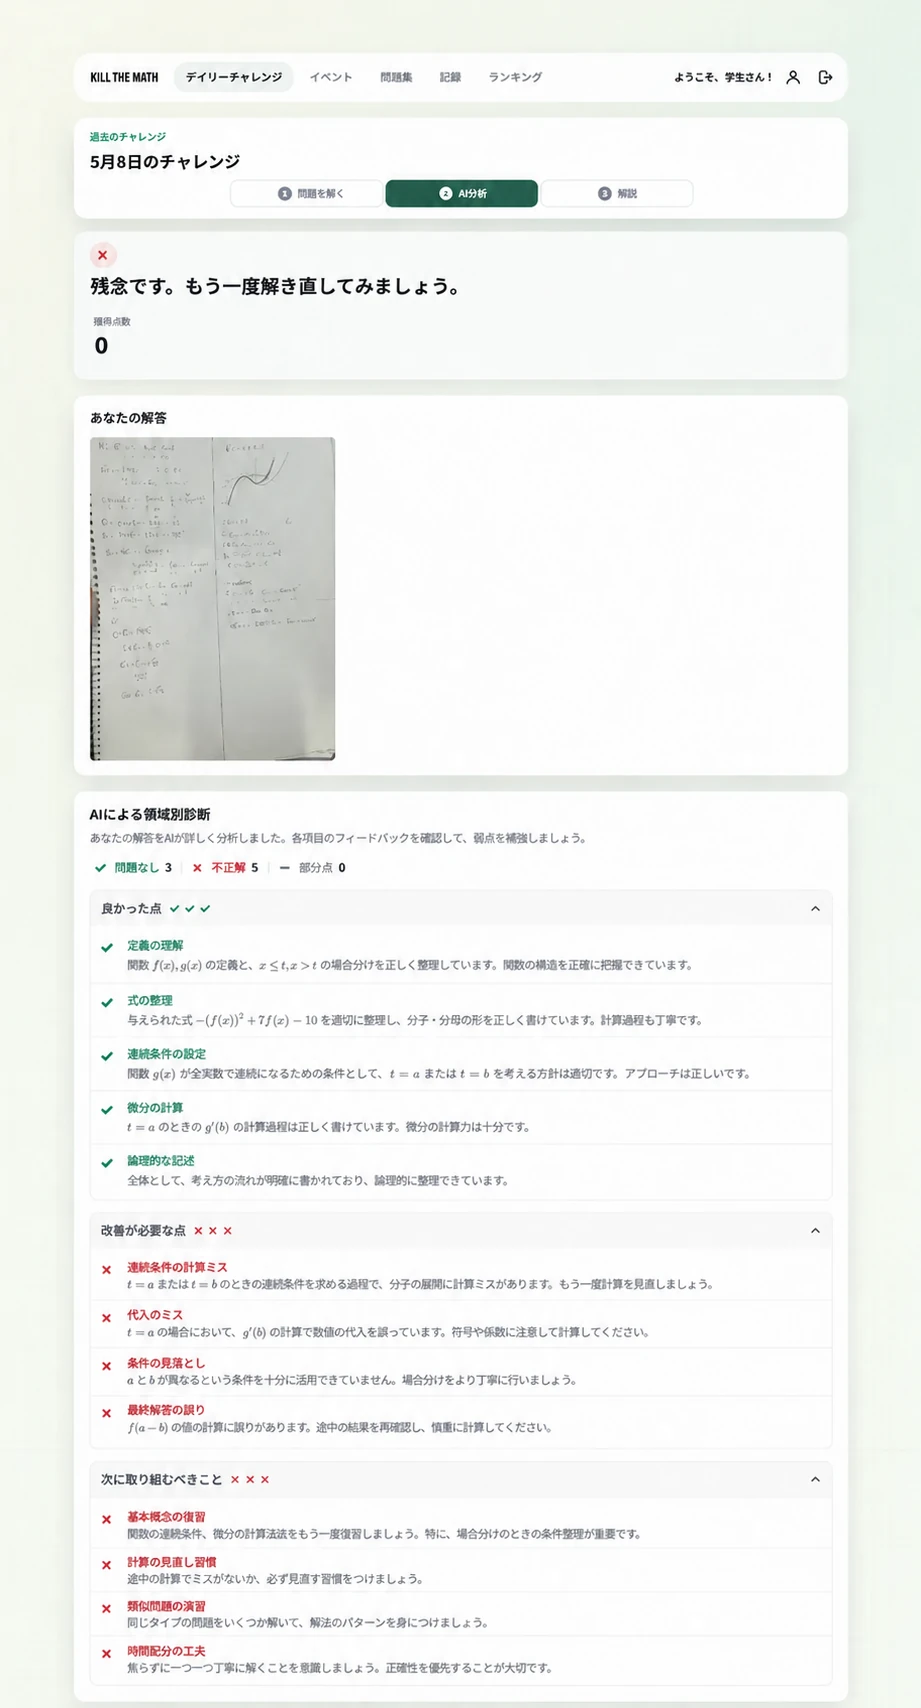The width and height of the screenshot is (921, 1708).
Task: Click the あなたの解答 heading
Action: point(129,418)
